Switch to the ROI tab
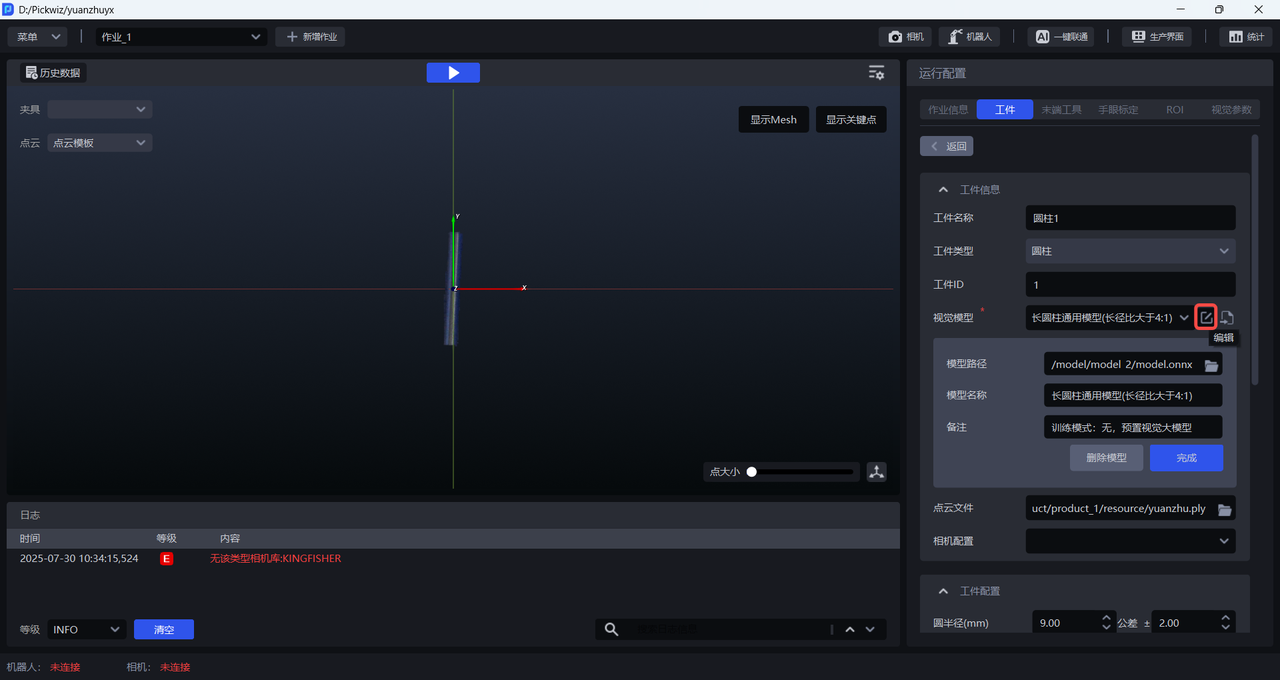The height and width of the screenshot is (680, 1280). point(1174,110)
